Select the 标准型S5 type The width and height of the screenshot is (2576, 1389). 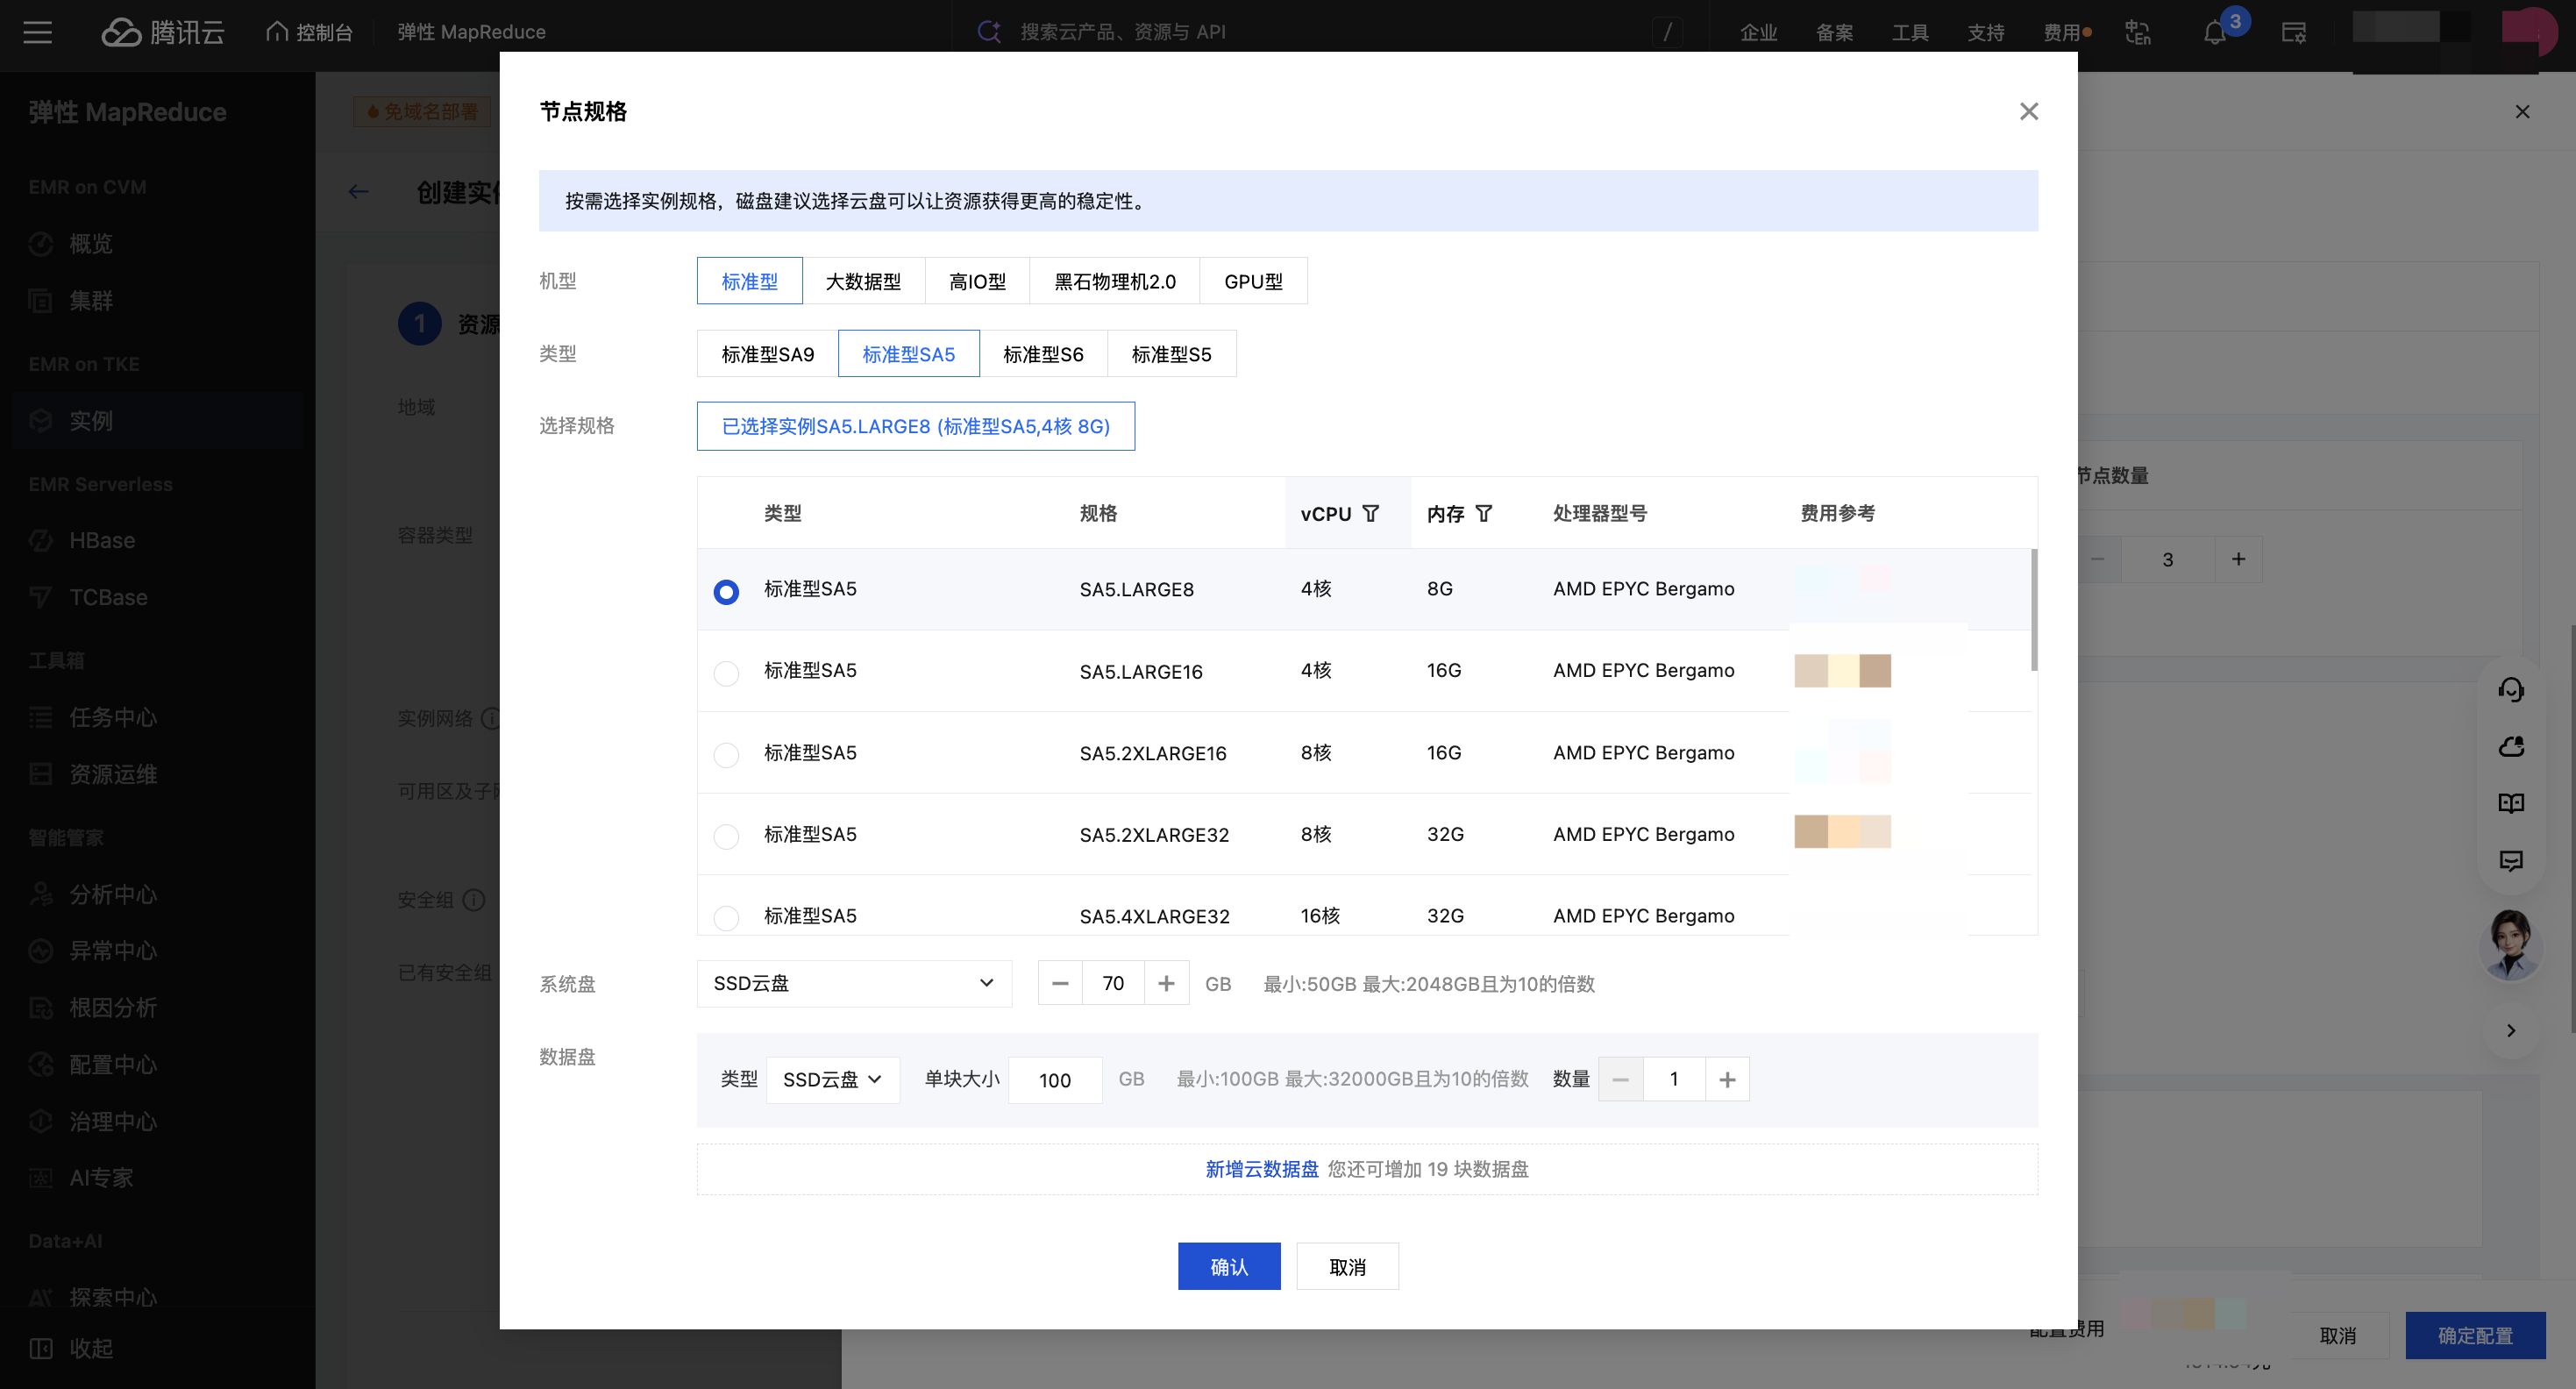(x=1171, y=354)
